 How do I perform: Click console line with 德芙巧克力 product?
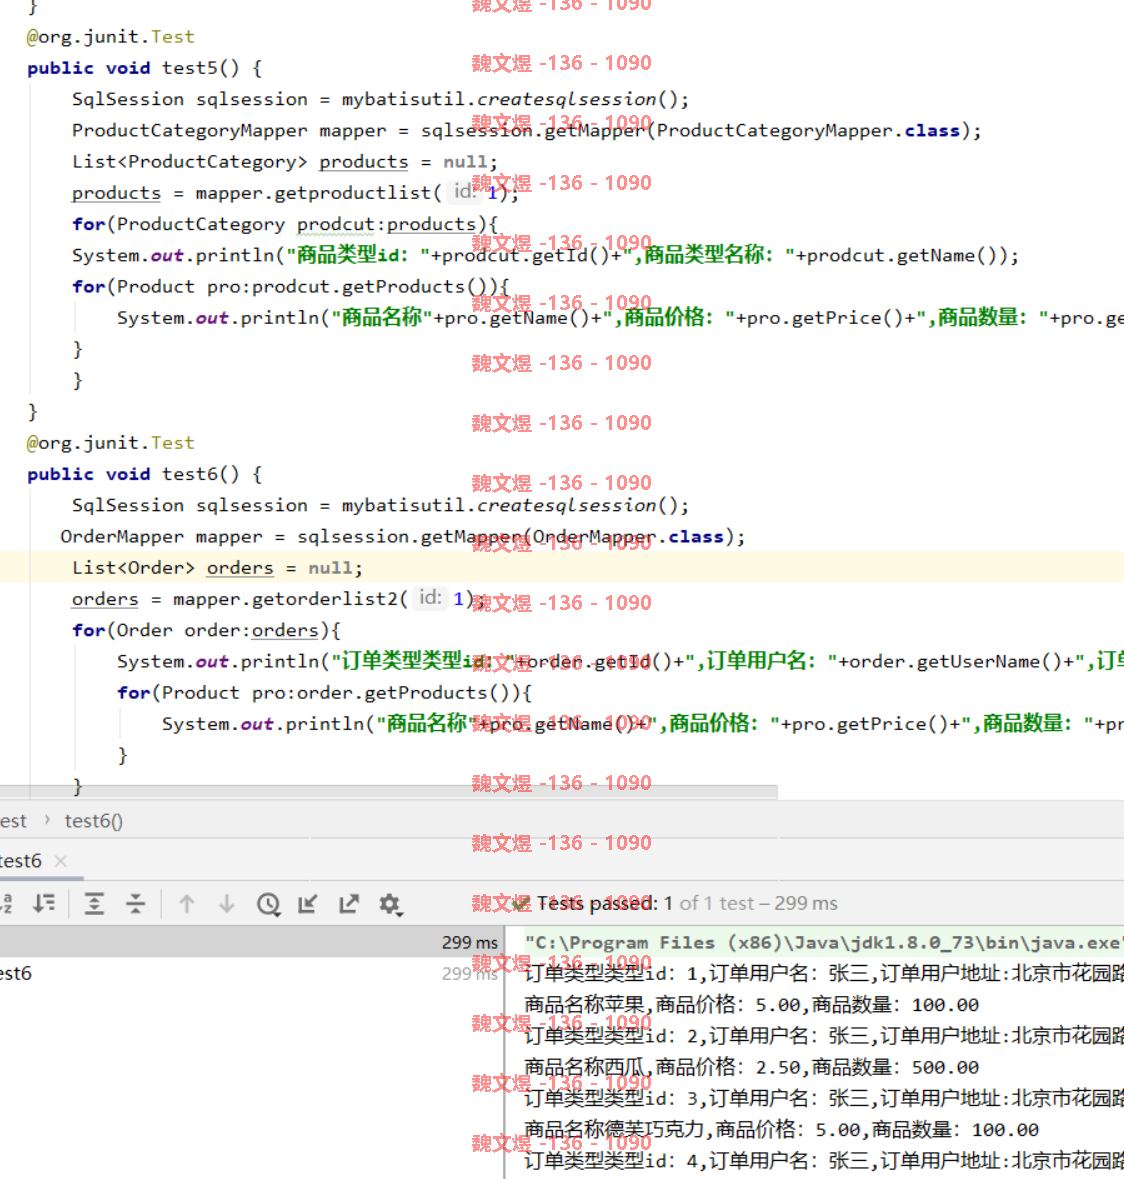[781, 1129]
